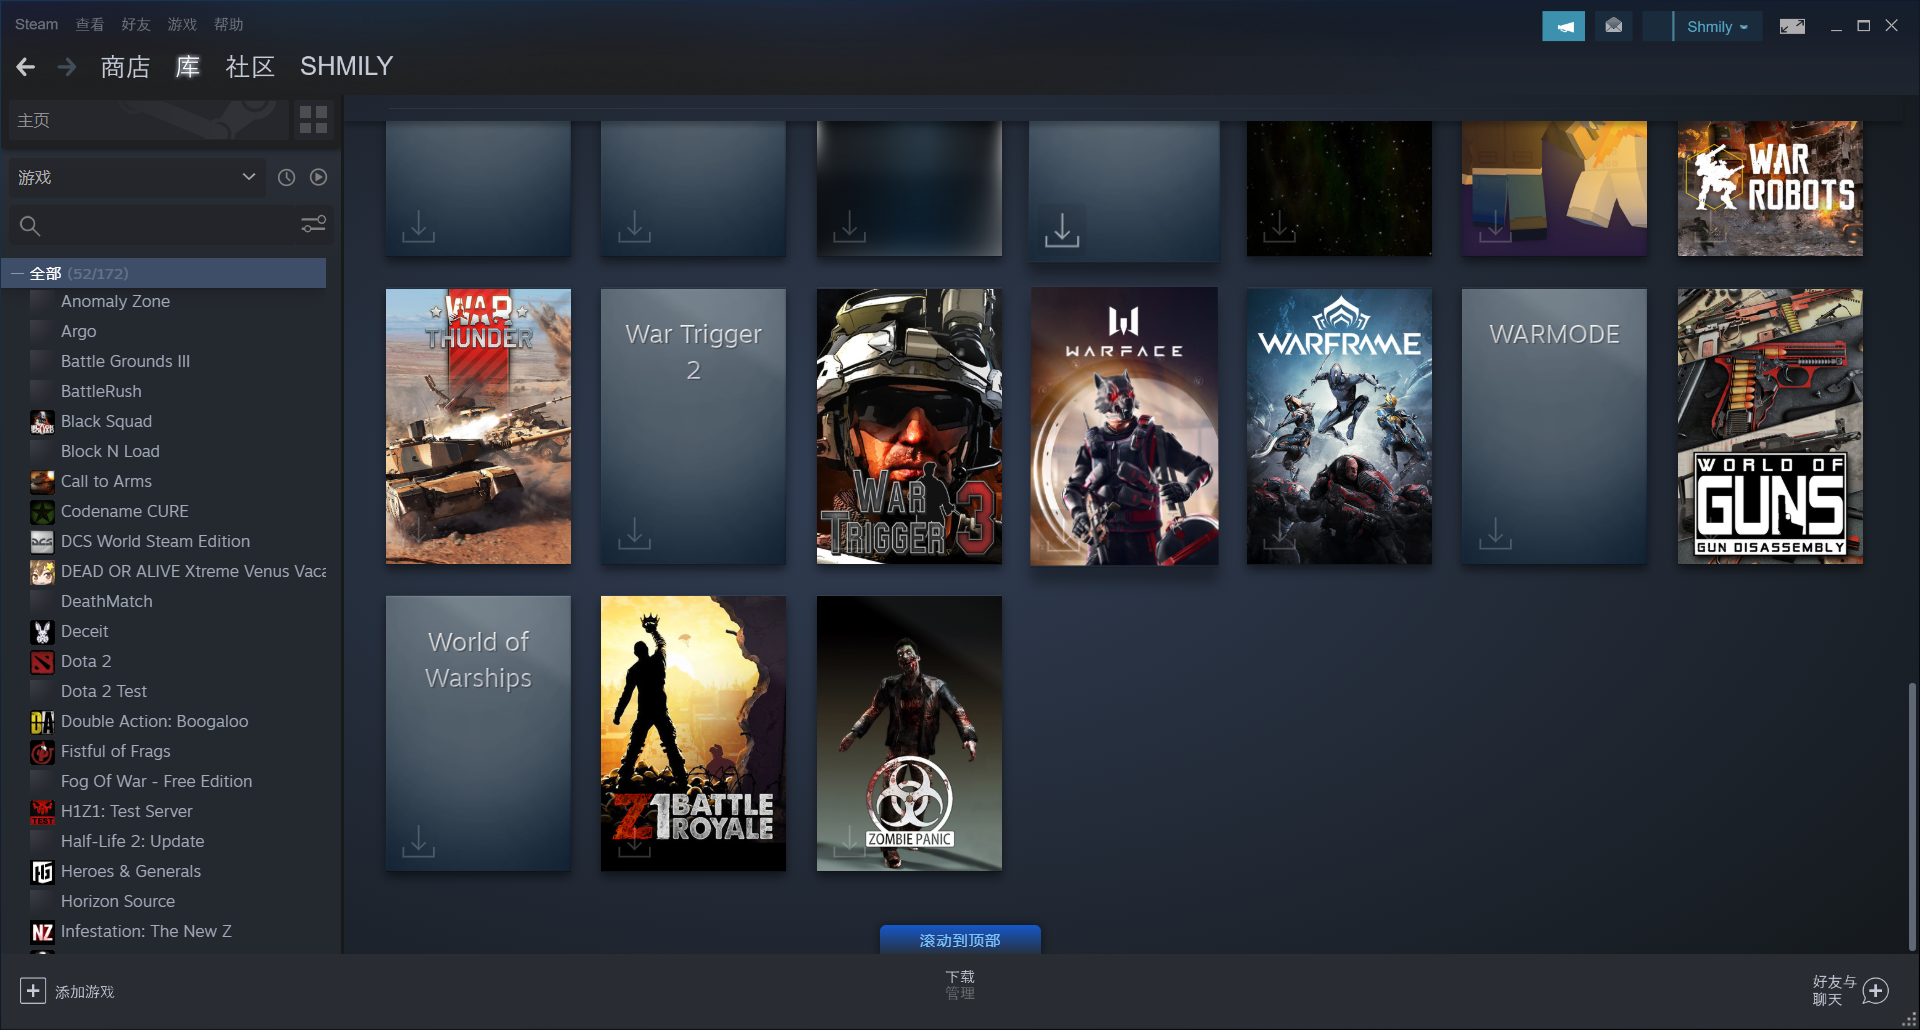Open the announcements megaphone icon
The height and width of the screenshot is (1030, 1920).
(x=1563, y=26)
